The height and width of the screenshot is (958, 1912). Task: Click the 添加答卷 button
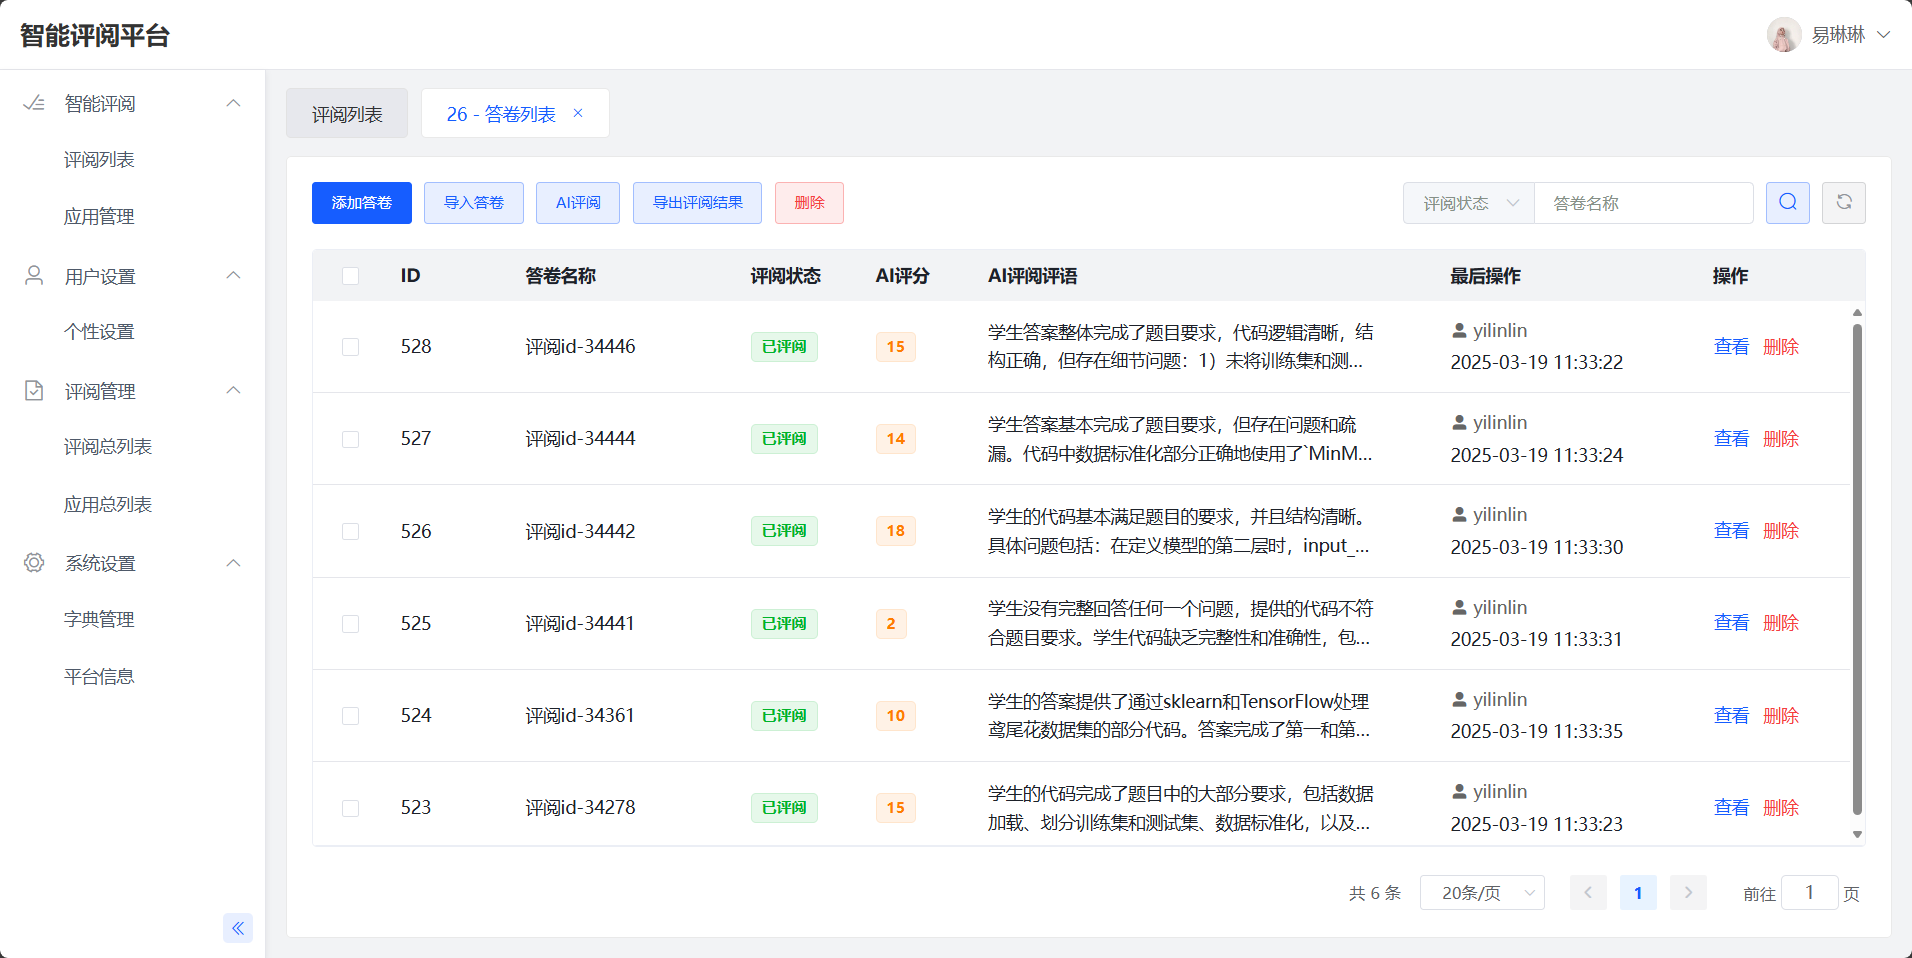[x=362, y=203]
